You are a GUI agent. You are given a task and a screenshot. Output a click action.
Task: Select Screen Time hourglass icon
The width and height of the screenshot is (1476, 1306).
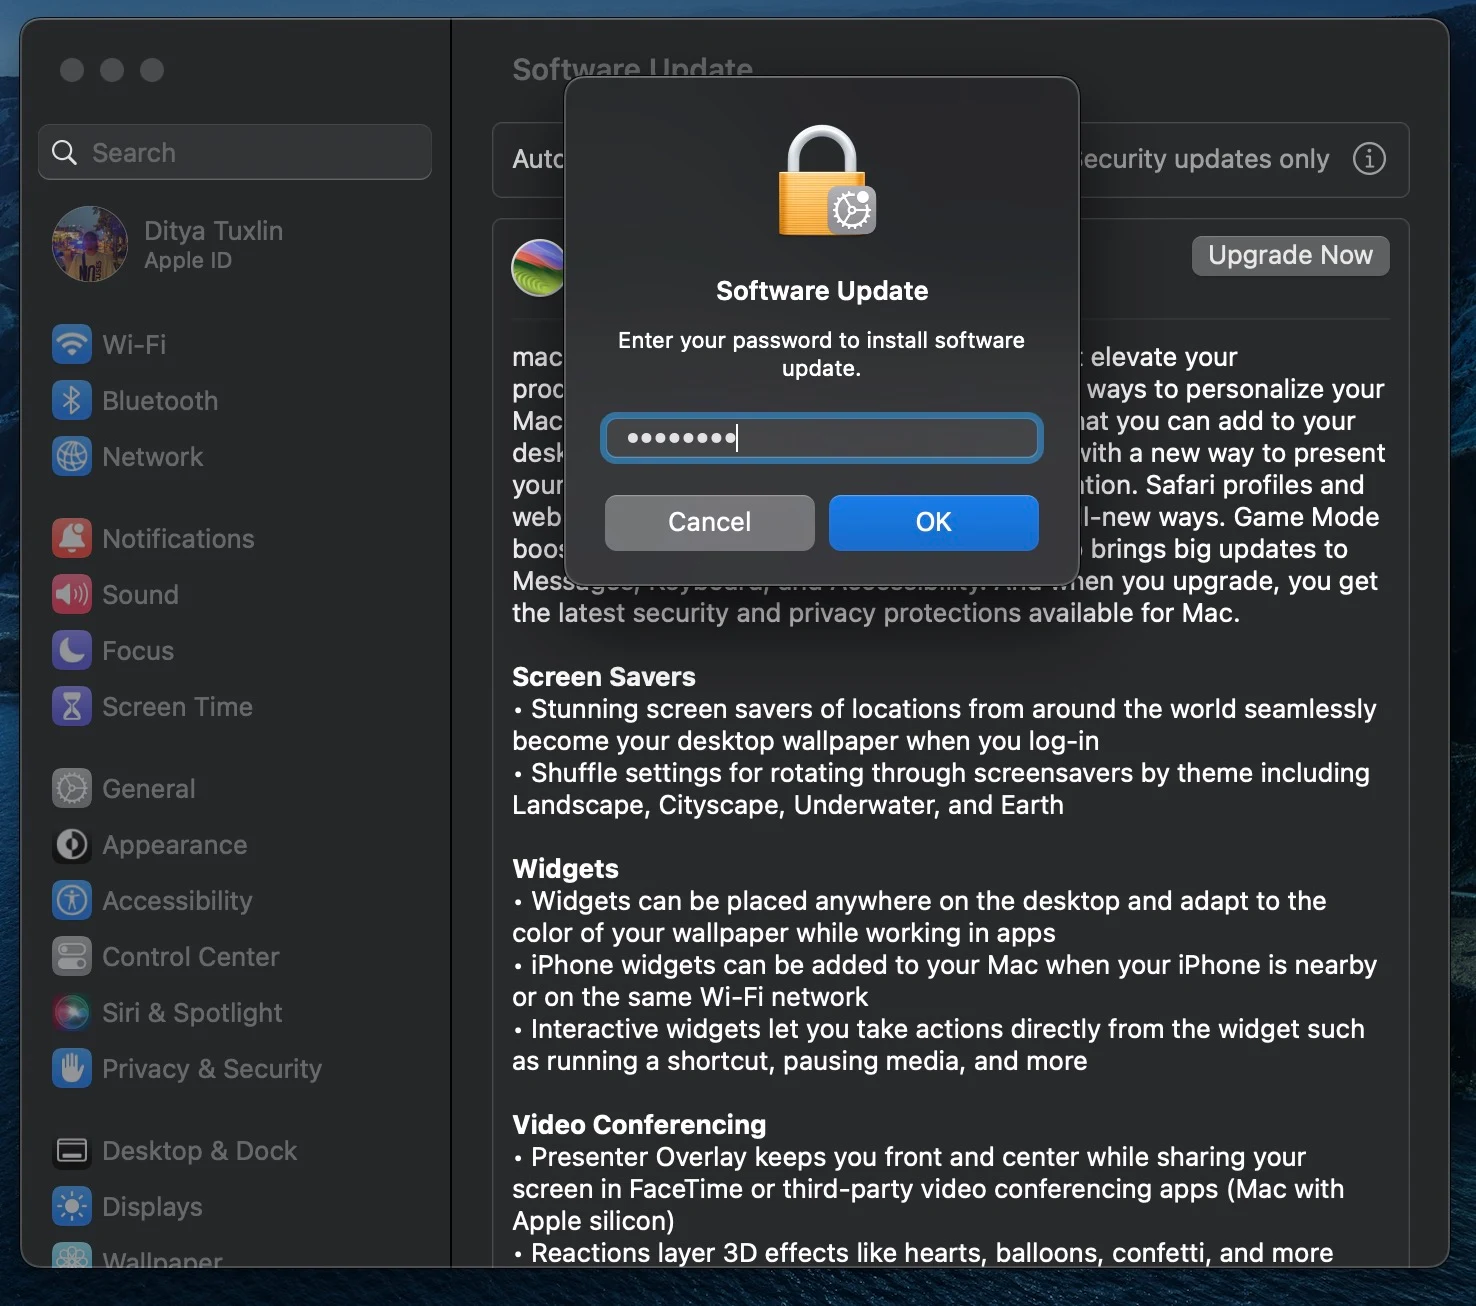click(x=72, y=707)
